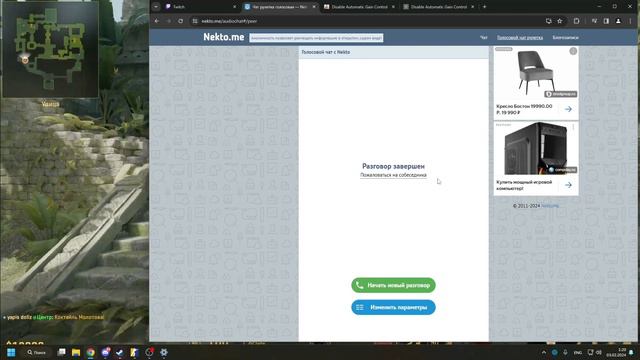Open the browser profile avatar
Image resolution: width=640 pixels, height=360 pixels.
click(x=618, y=21)
